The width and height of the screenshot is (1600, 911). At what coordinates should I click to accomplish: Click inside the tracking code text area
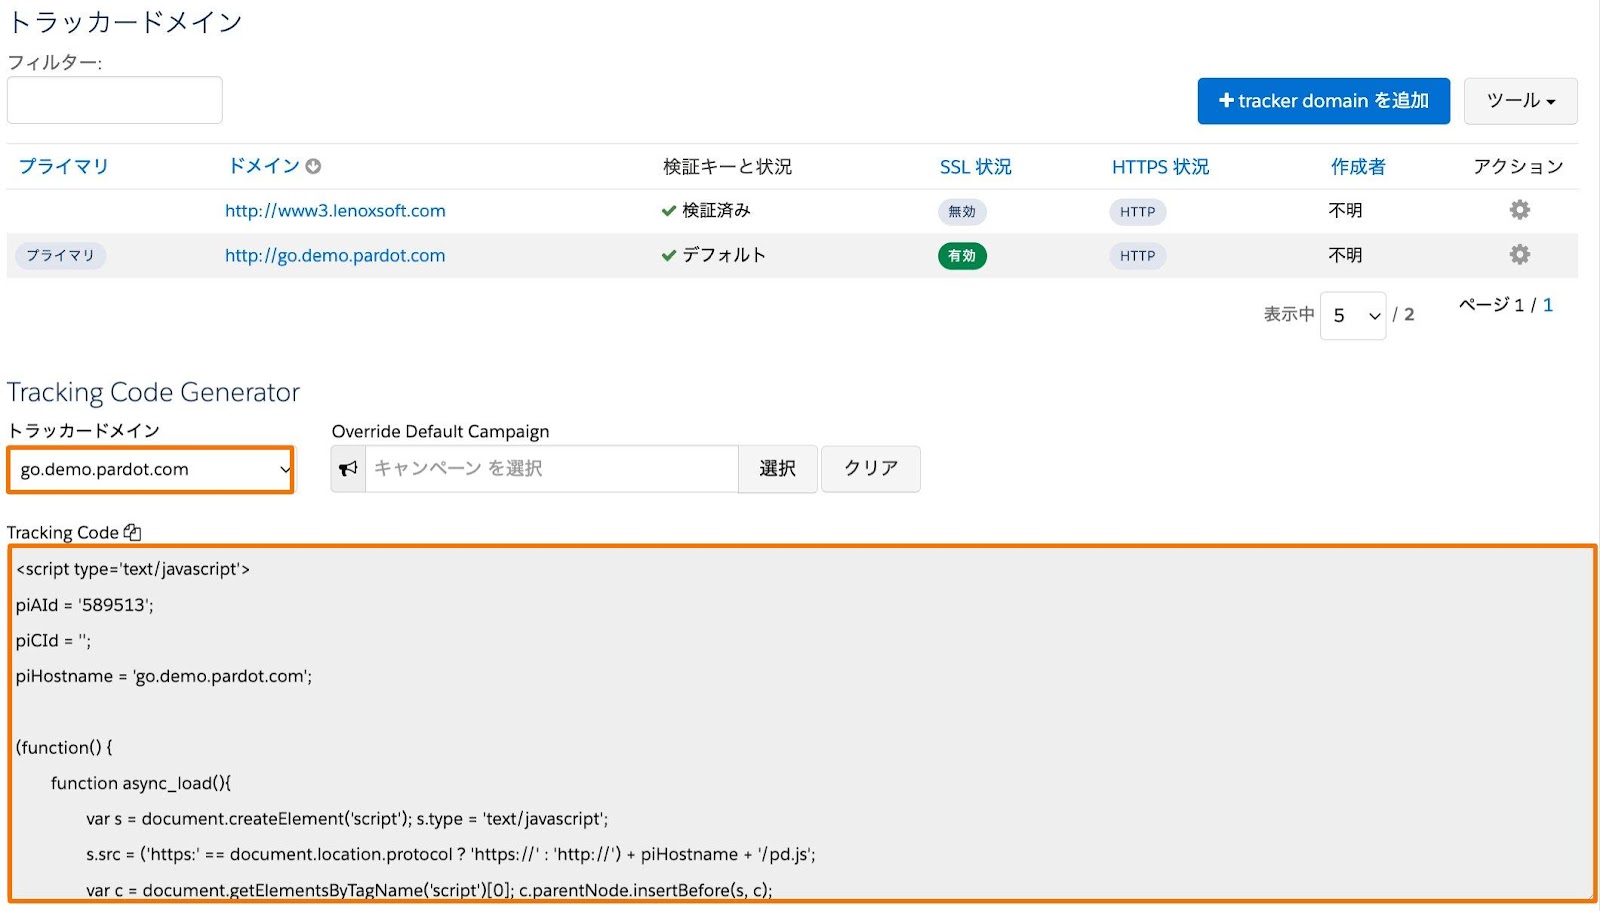(802, 724)
